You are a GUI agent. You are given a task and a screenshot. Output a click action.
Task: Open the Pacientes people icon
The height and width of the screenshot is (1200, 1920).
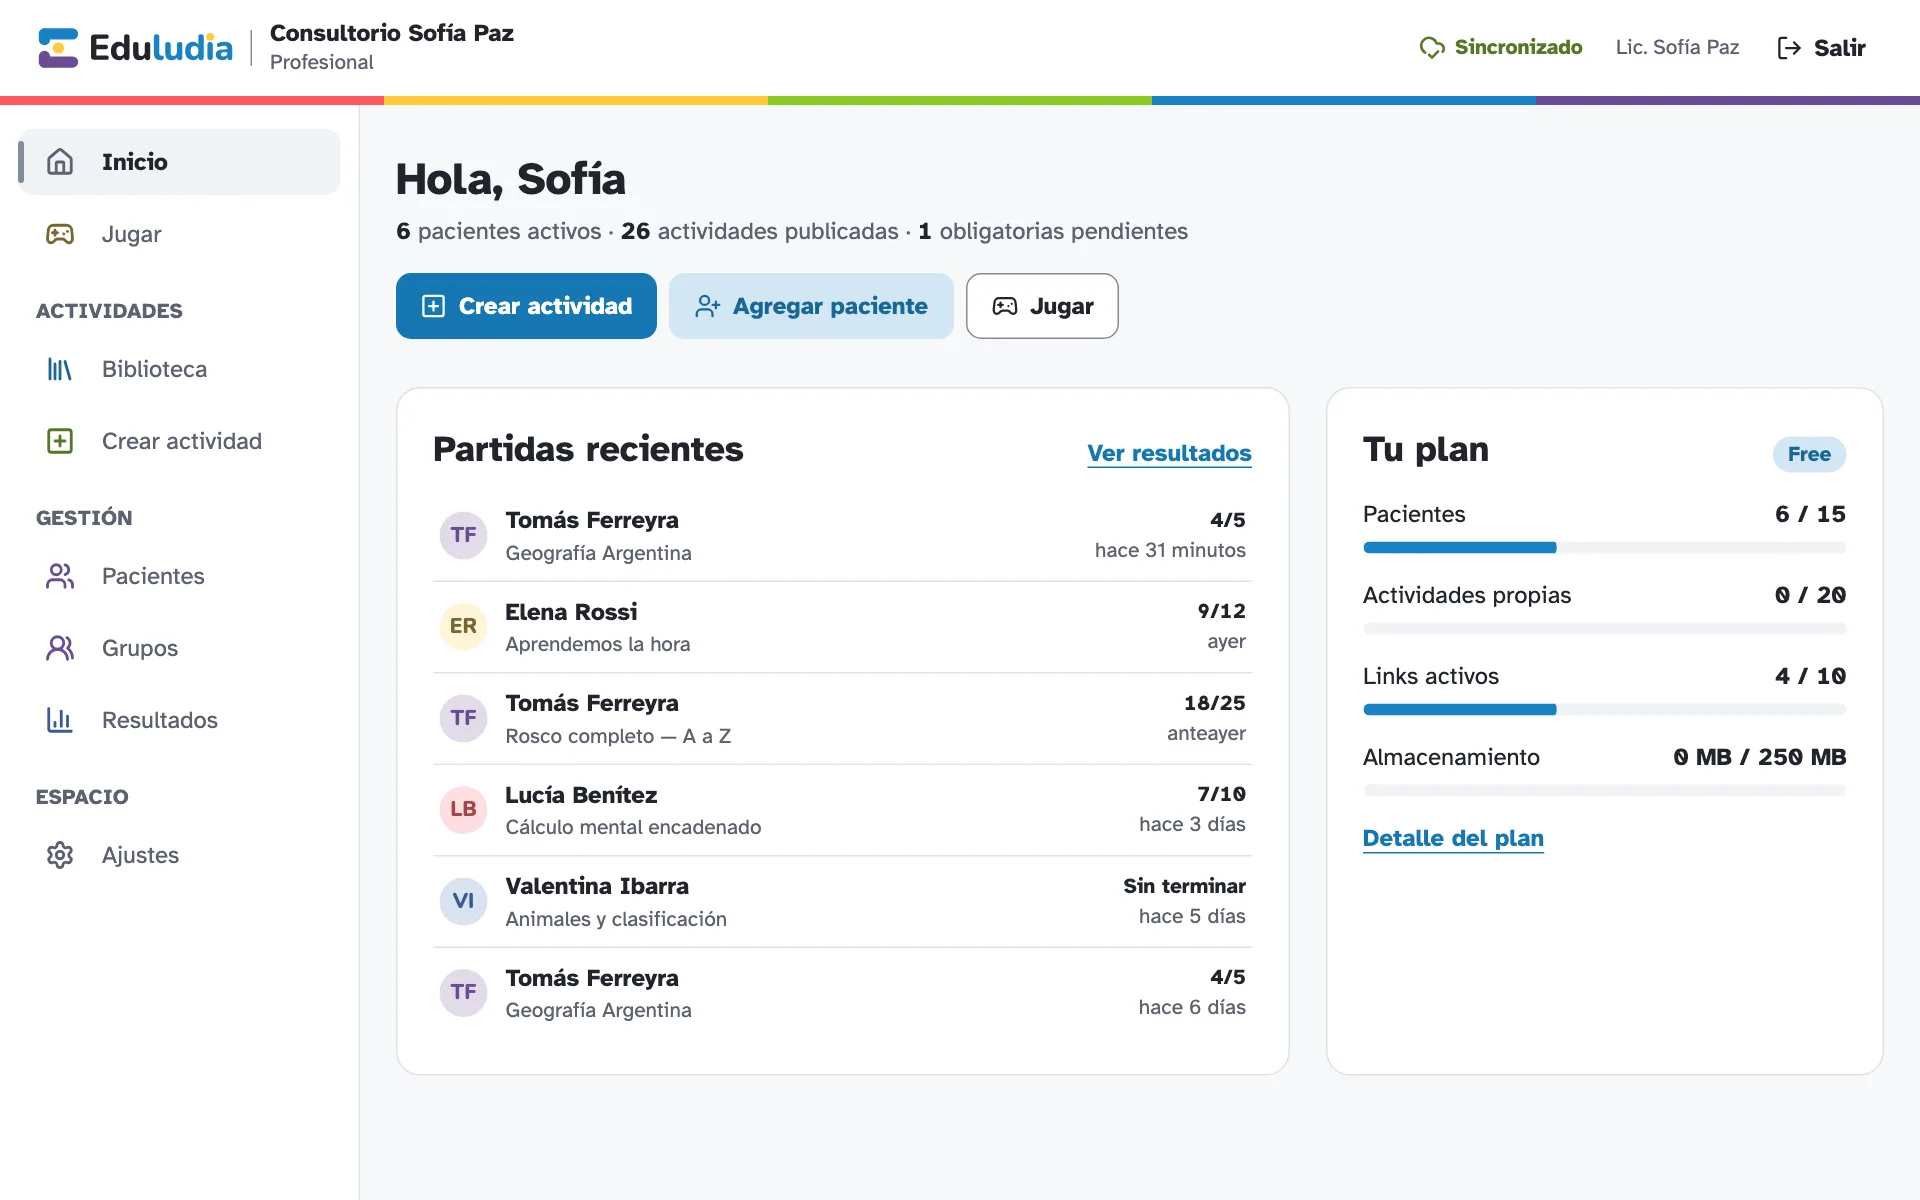[60, 576]
